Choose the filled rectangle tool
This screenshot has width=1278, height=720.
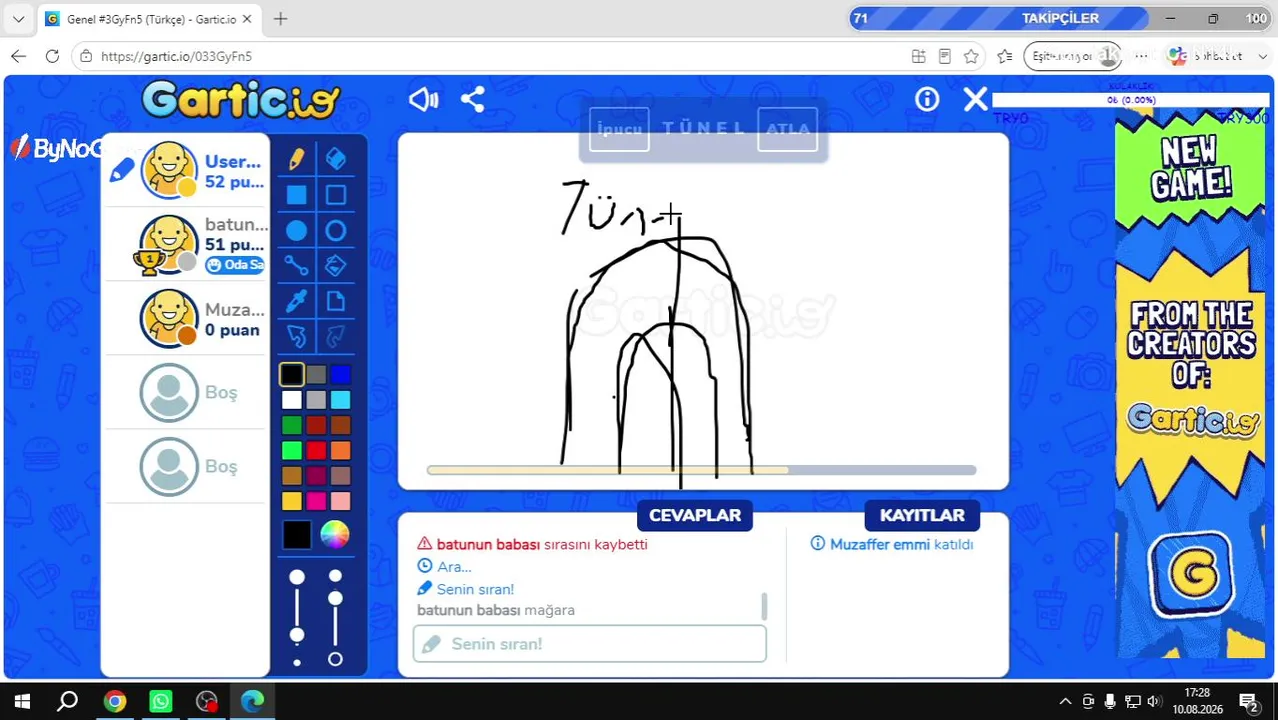coord(297,195)
